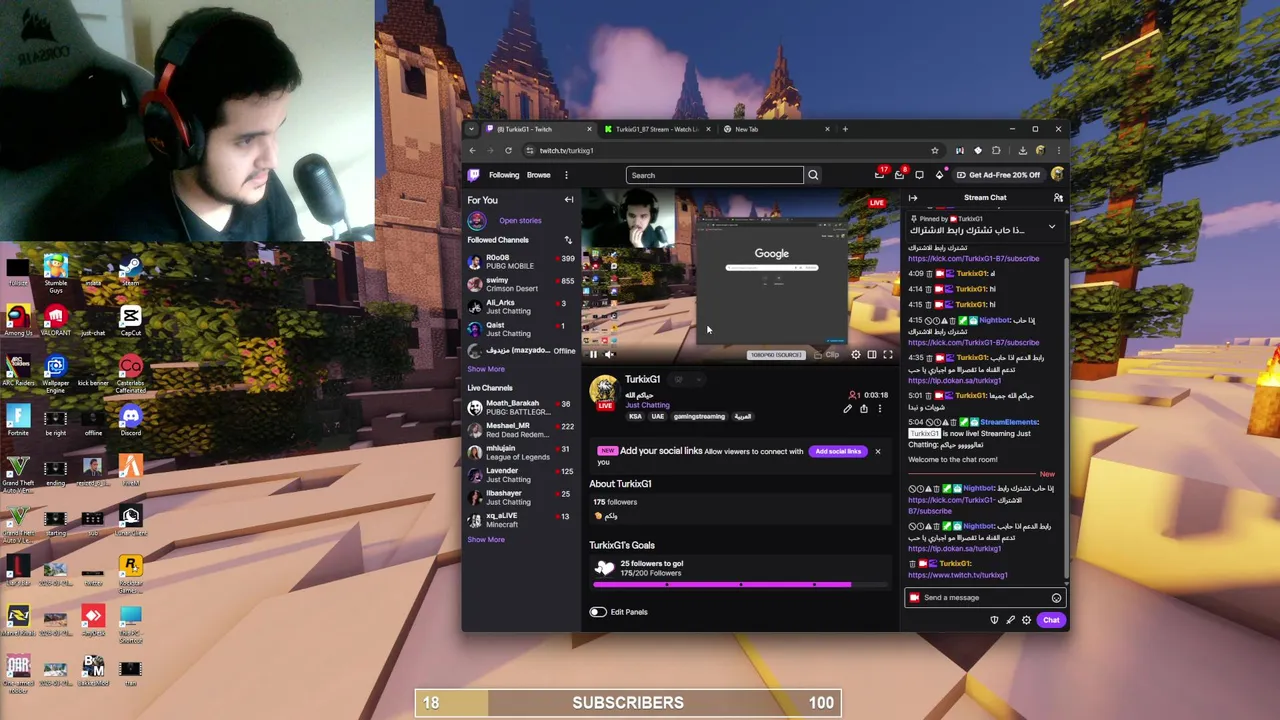Toggle theatre mode on player
1280x720 pixels.
(x=872, y=355)
